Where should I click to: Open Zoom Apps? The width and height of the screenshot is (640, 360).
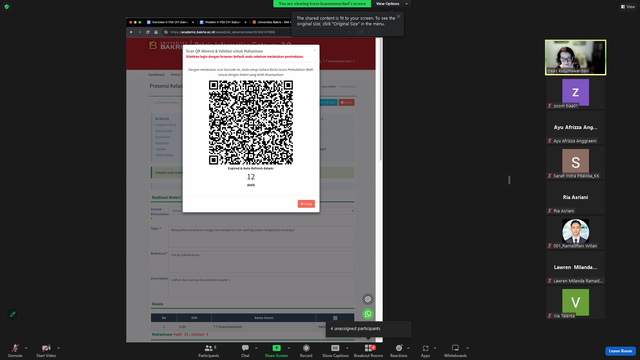(425, 350)
